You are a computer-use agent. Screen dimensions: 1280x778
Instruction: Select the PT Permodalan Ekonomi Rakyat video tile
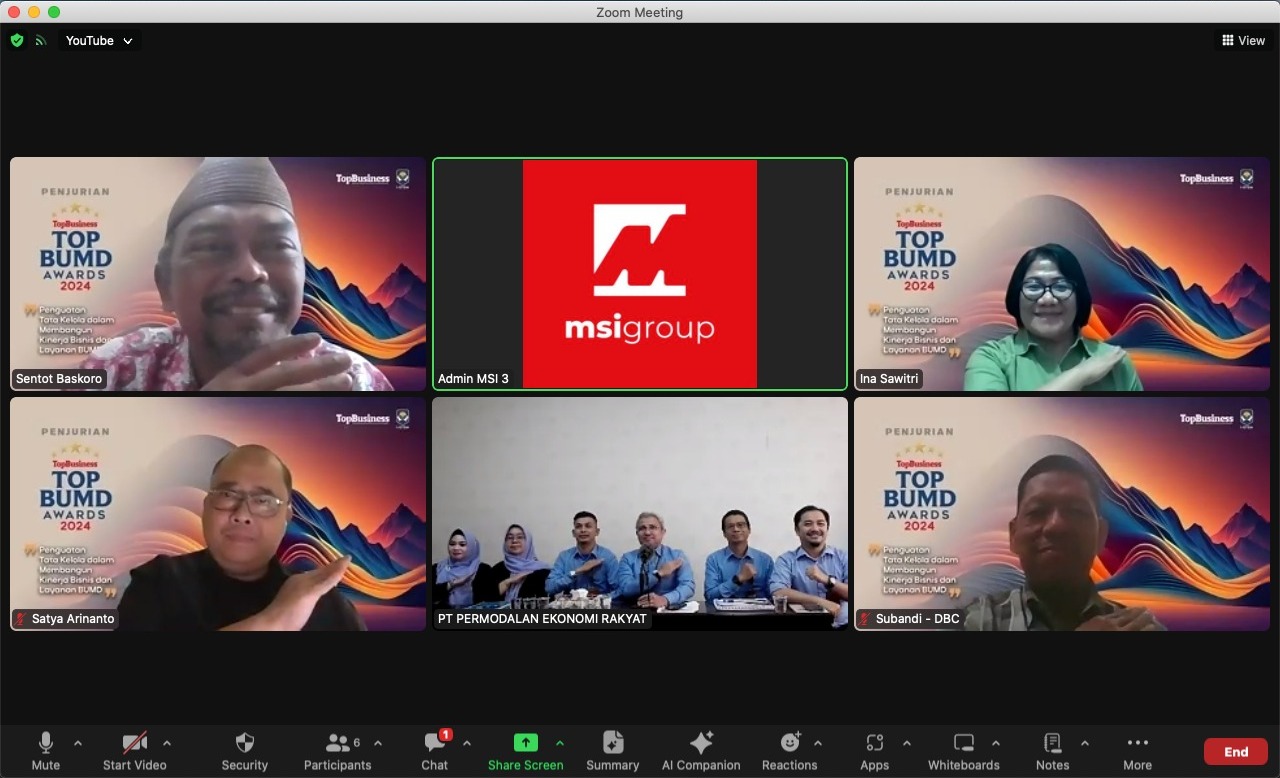coord(640,514)
